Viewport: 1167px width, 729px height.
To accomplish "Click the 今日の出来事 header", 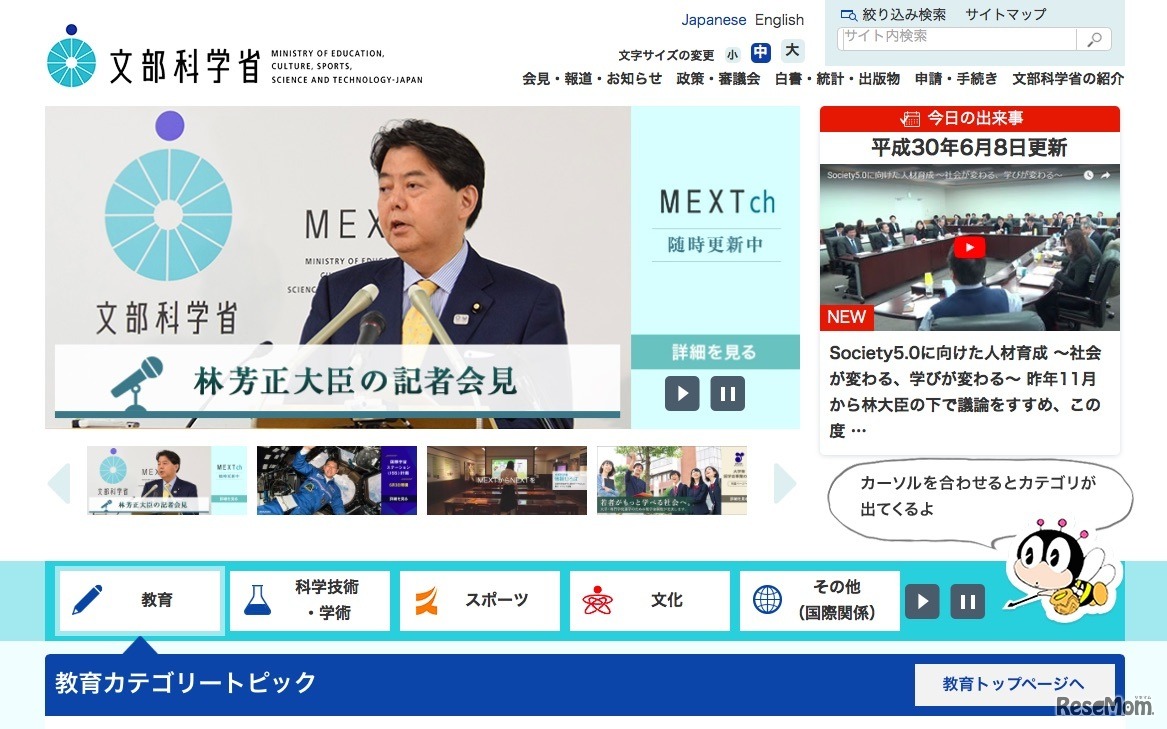I will pos(970,118).
